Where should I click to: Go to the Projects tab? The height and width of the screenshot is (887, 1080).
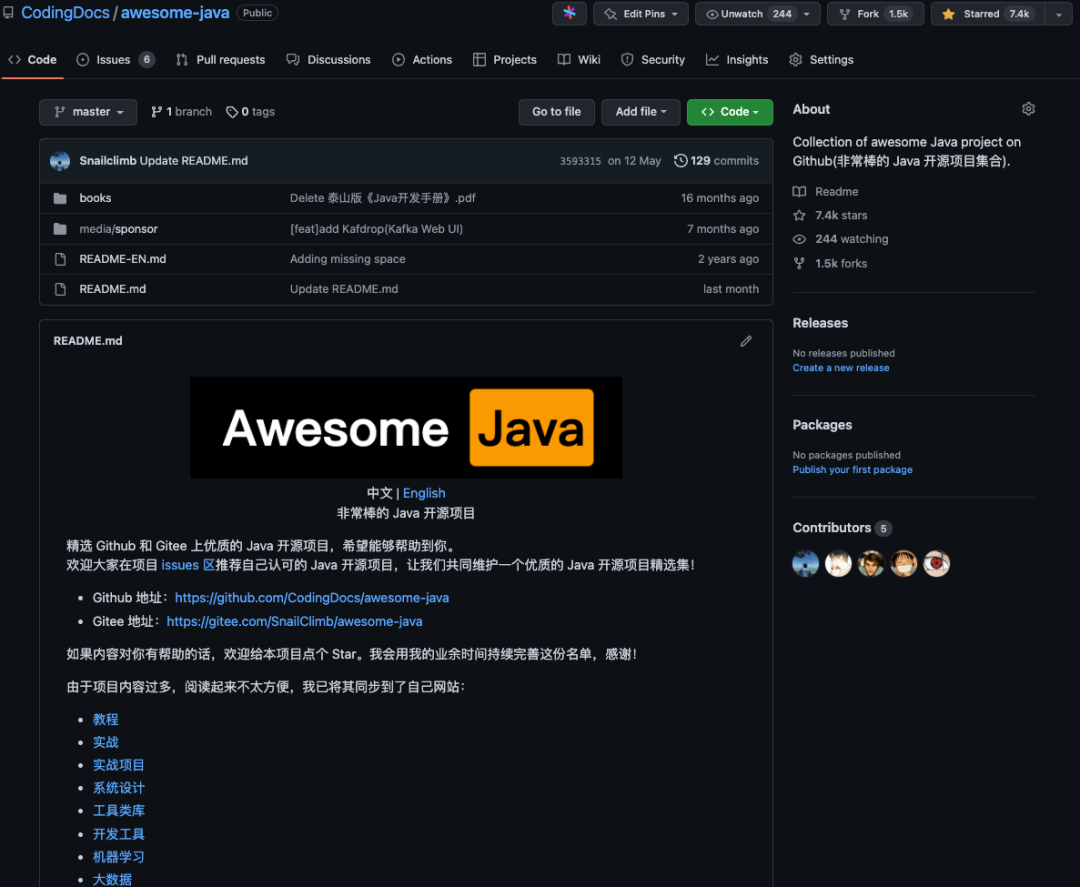[x=505, y=60]
